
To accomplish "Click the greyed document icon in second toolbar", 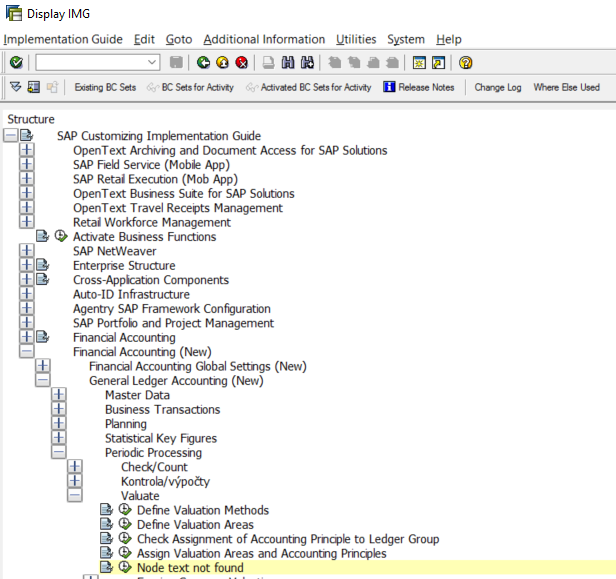I will click(x=52, y=87).
